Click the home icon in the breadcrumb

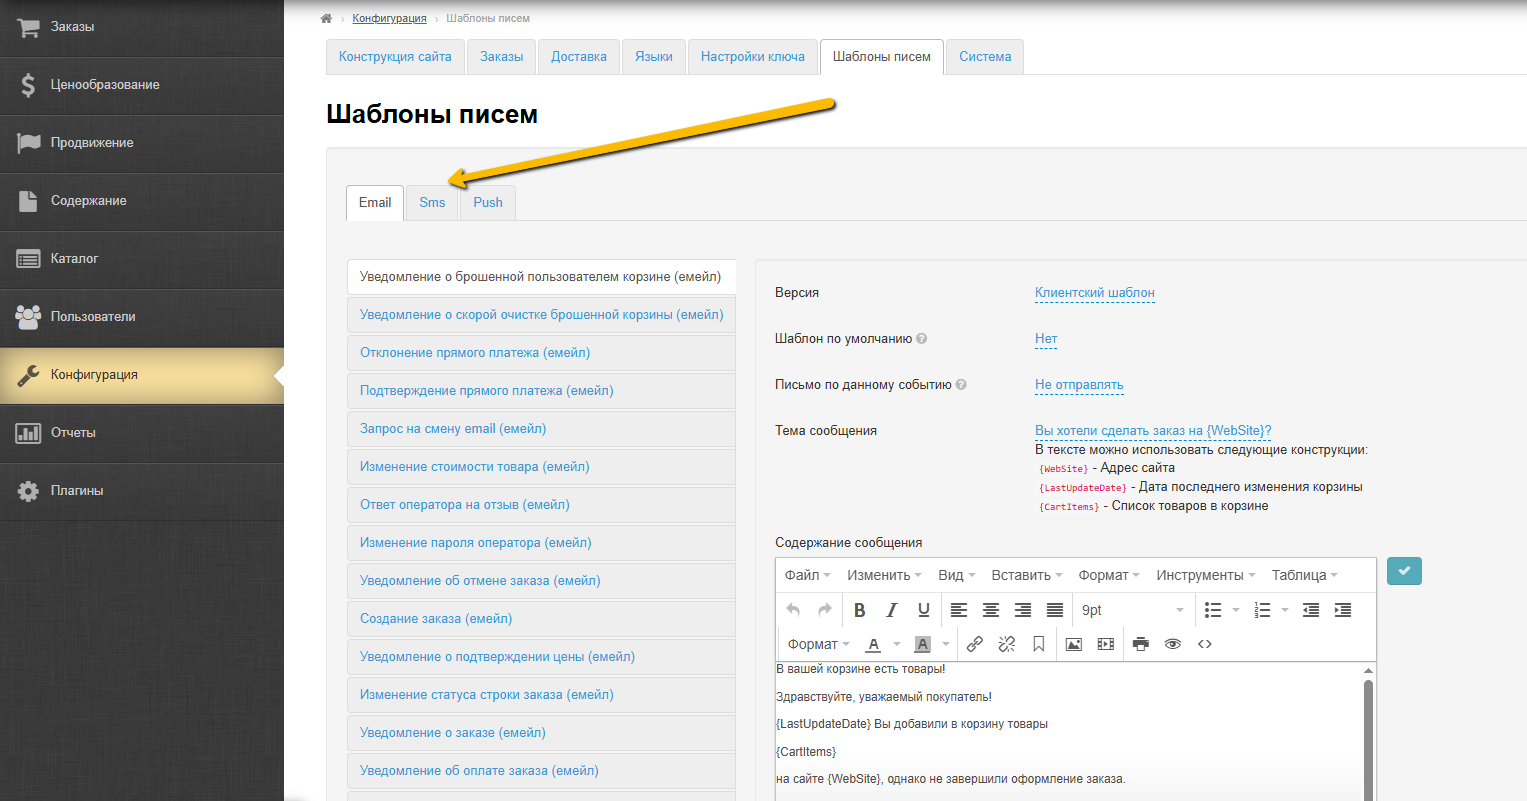coord(326,19)
